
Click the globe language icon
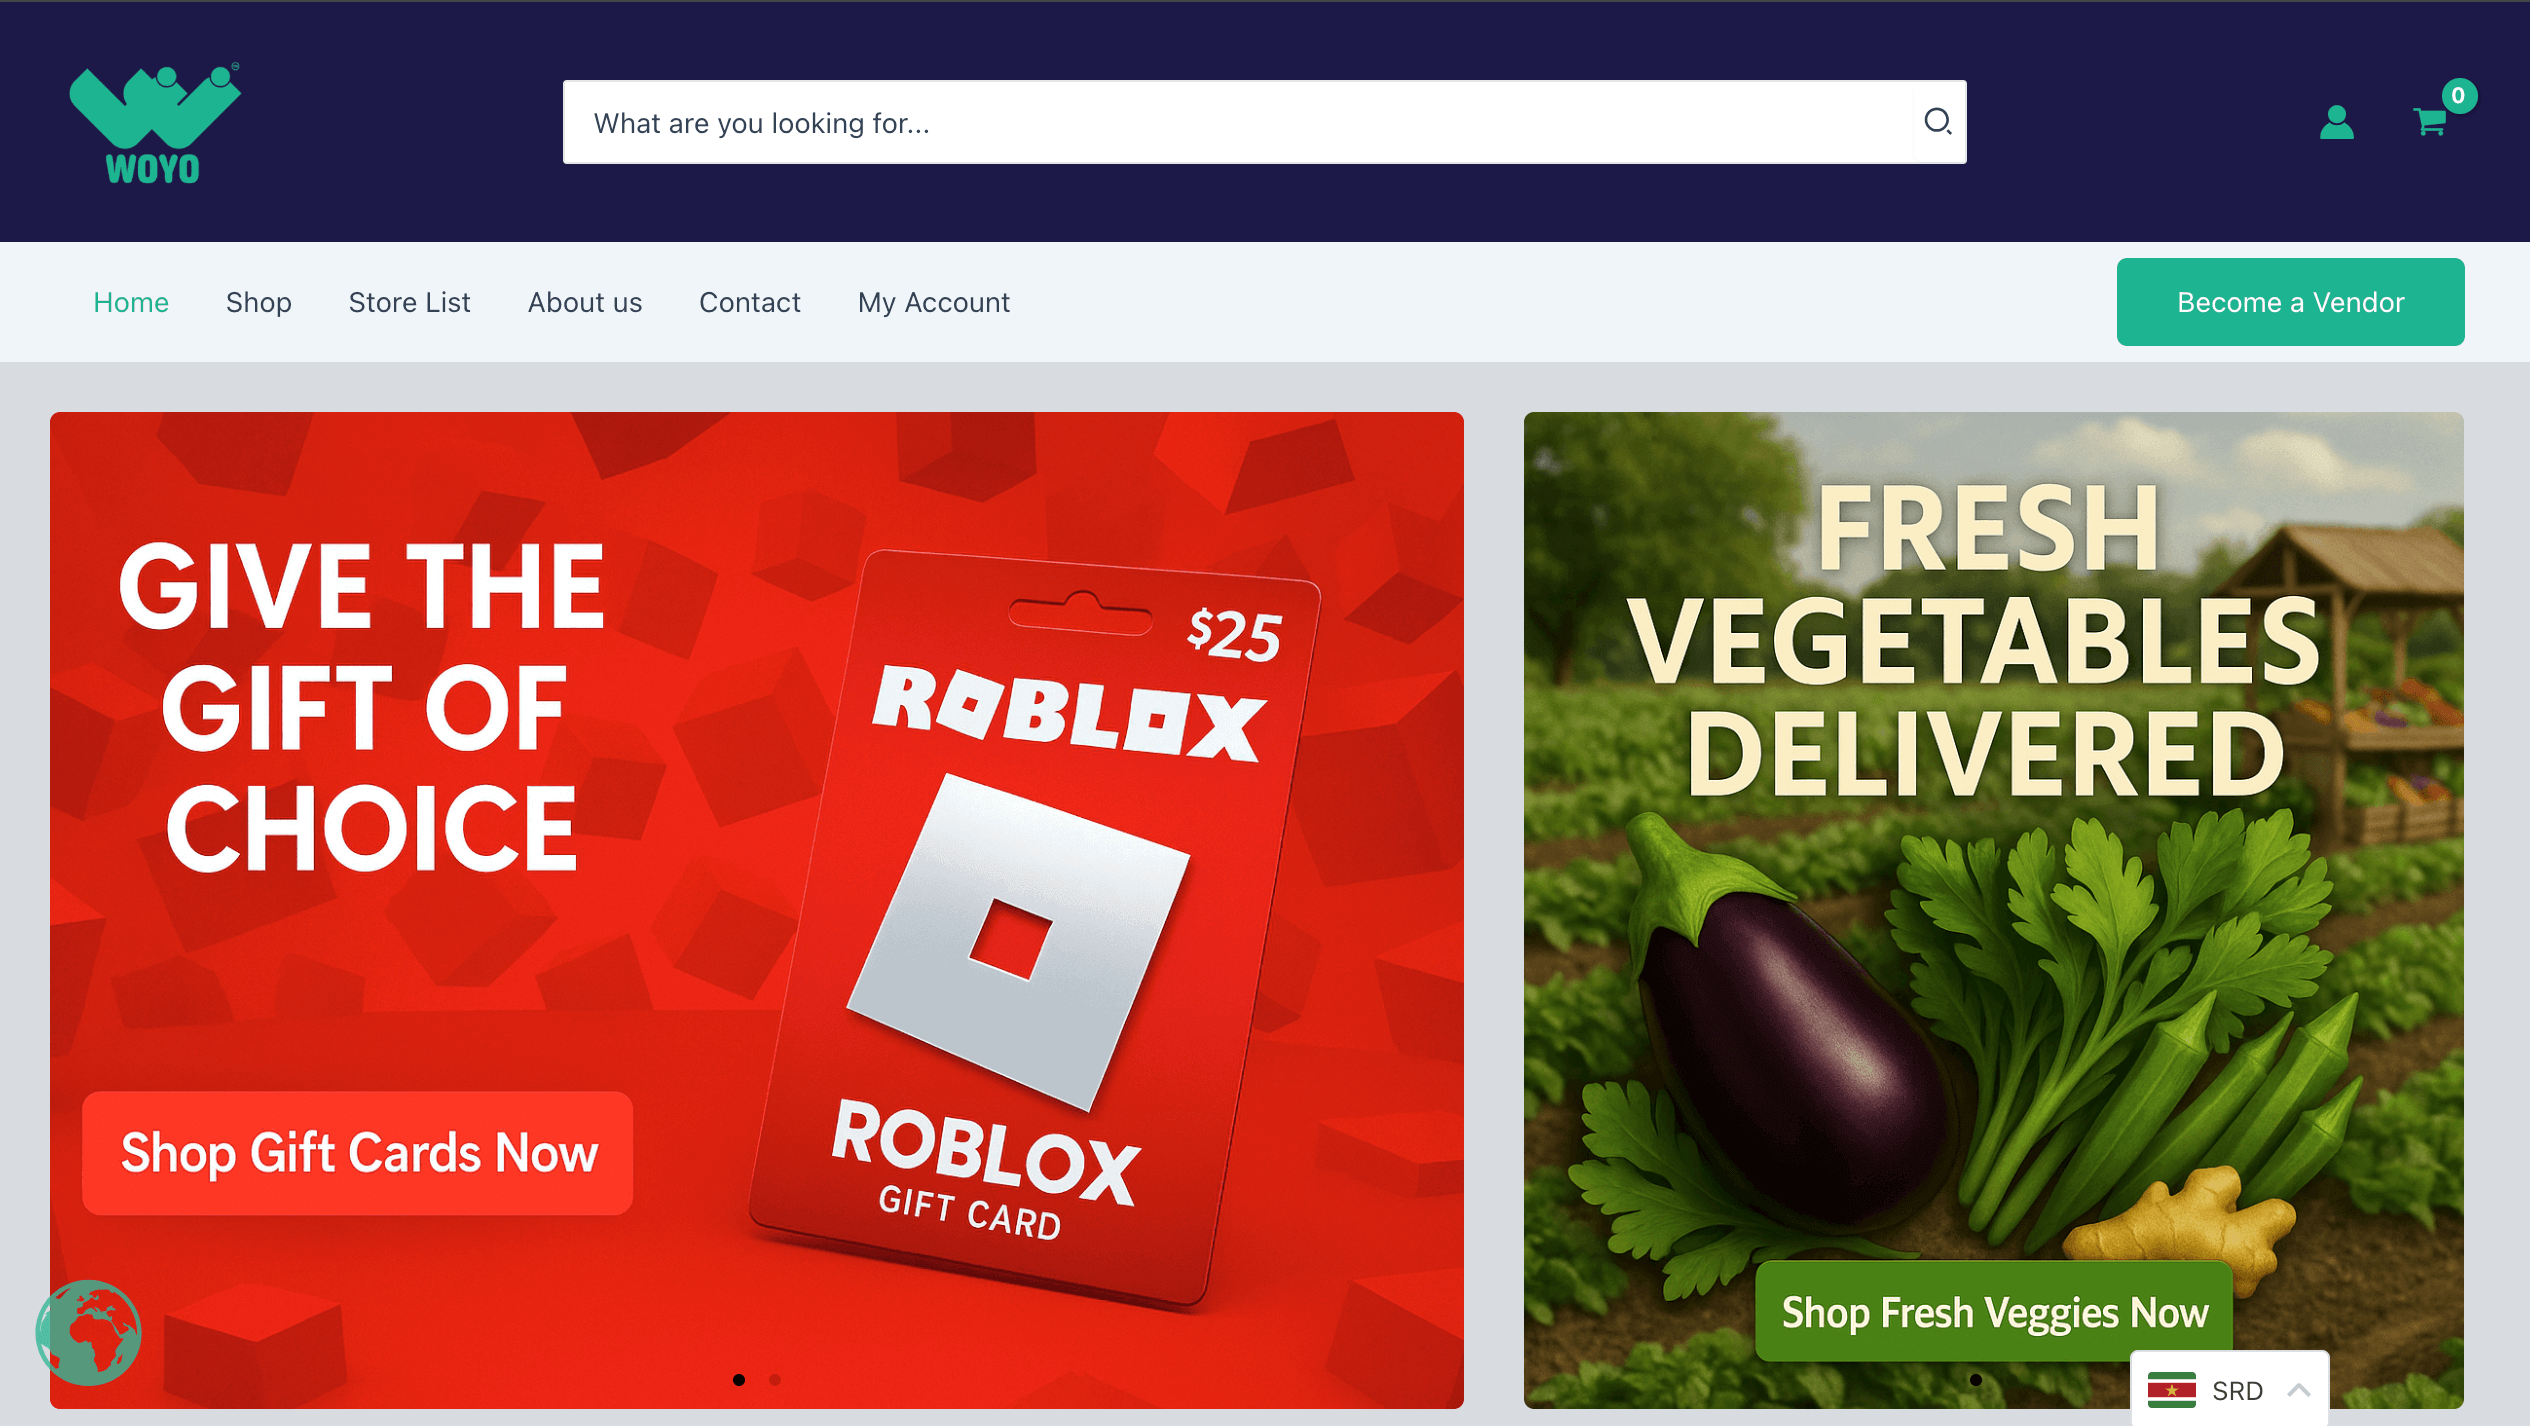click(x=88, y=1332)
